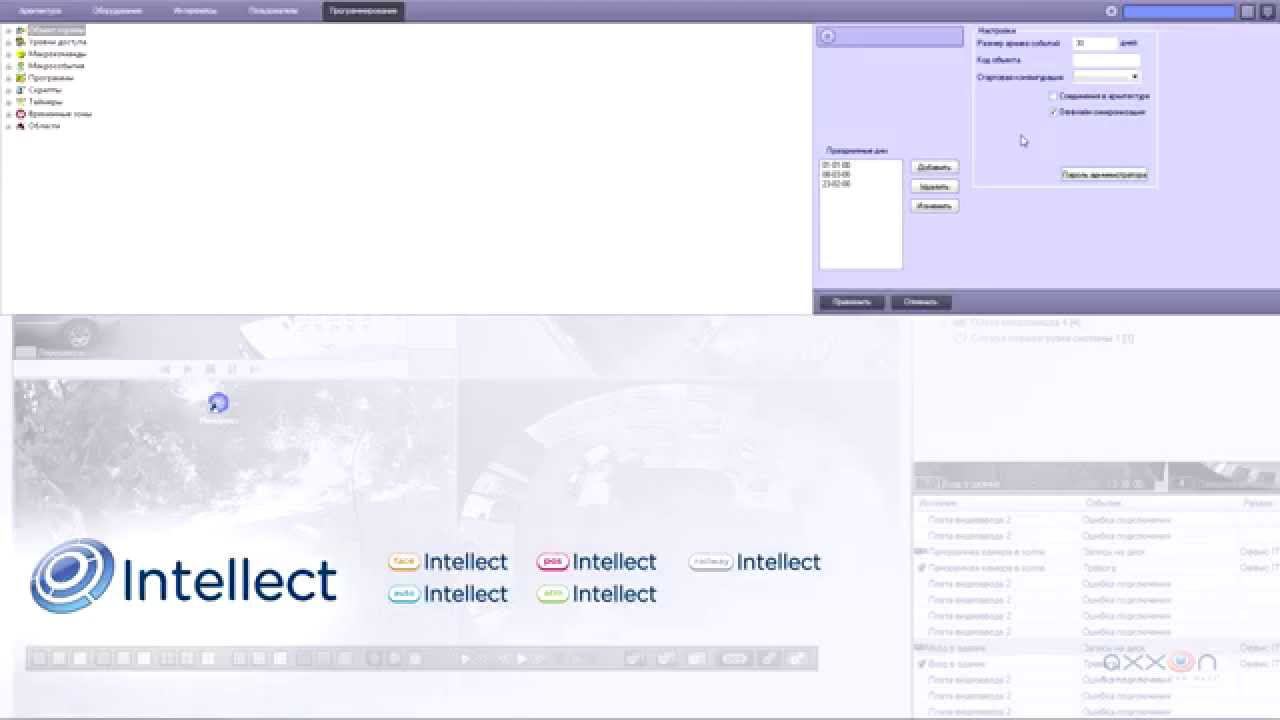The image size is (1280, 720).
Task: Click the Пароль администратора button
Action: coord(1104,174)
